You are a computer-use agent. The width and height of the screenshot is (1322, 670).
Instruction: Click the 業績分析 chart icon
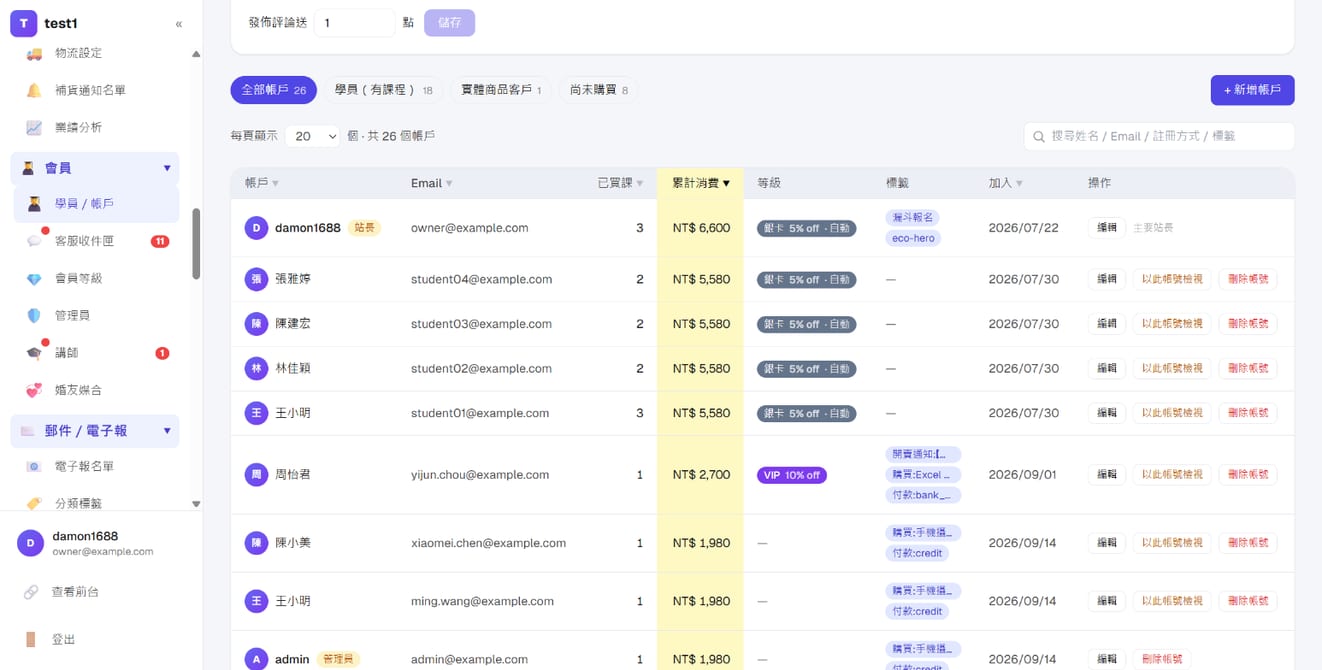tap(34, 127)
